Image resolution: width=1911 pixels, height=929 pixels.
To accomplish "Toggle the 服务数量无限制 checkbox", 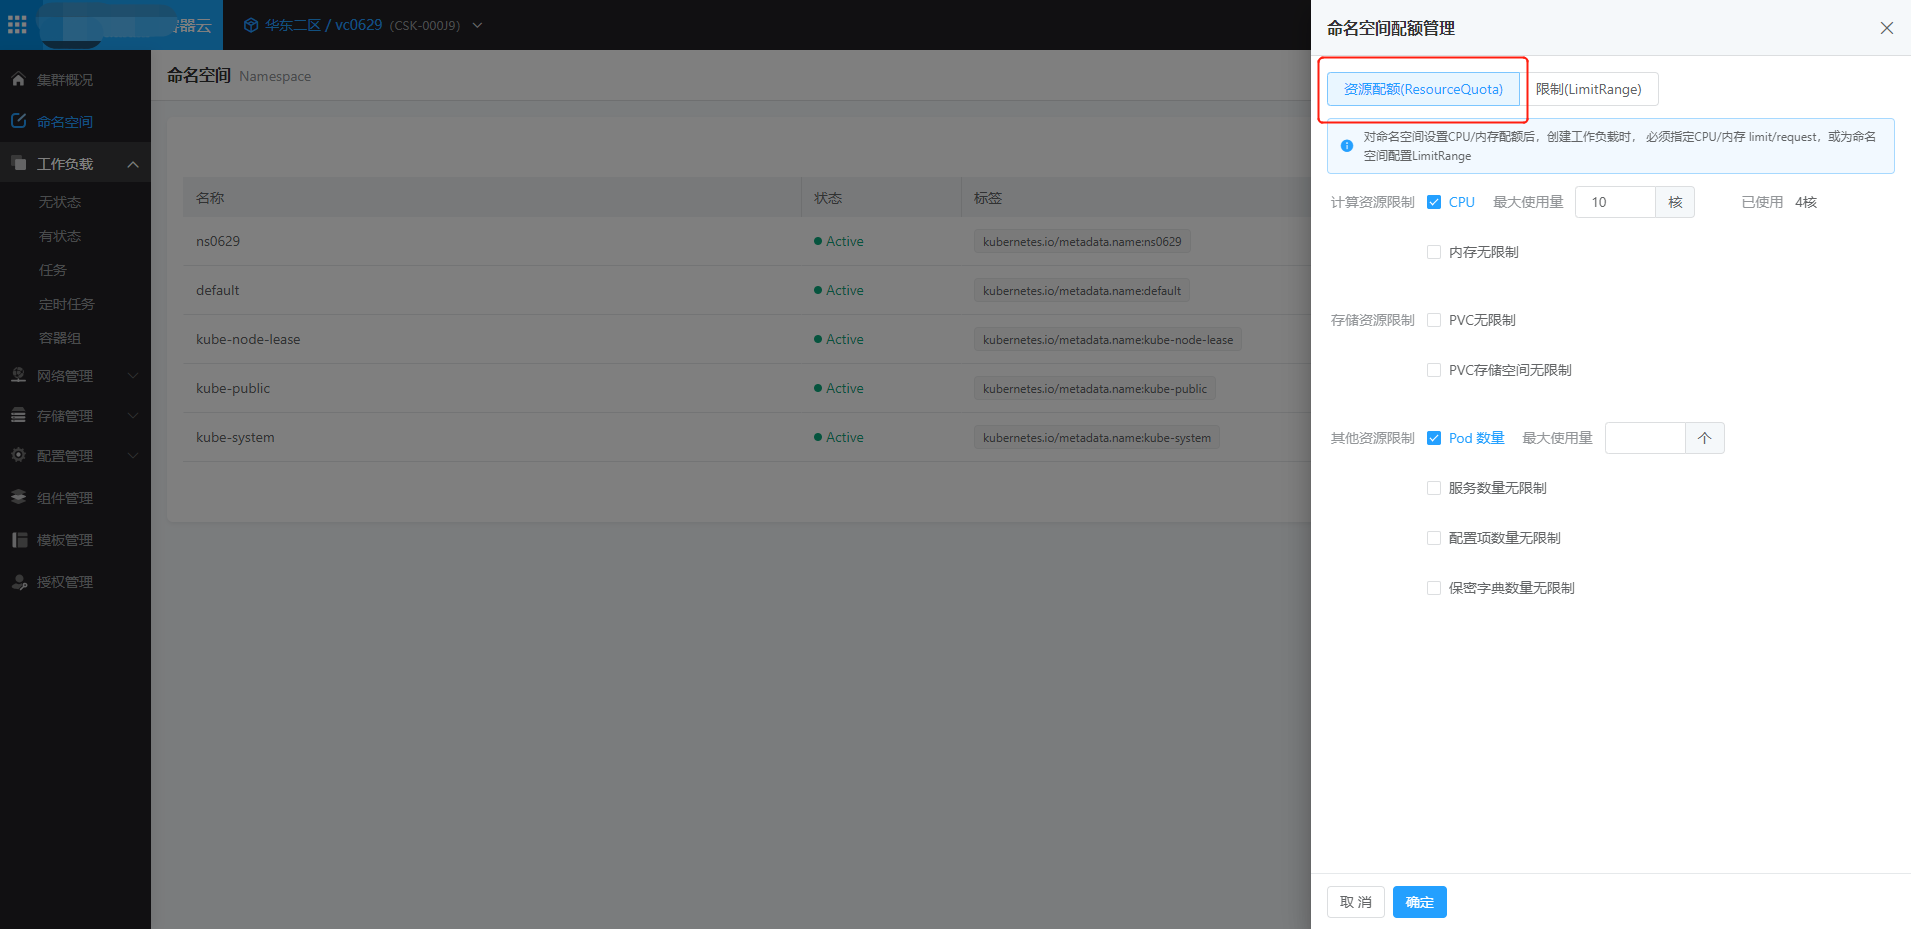I will [x=1434, y=488].
